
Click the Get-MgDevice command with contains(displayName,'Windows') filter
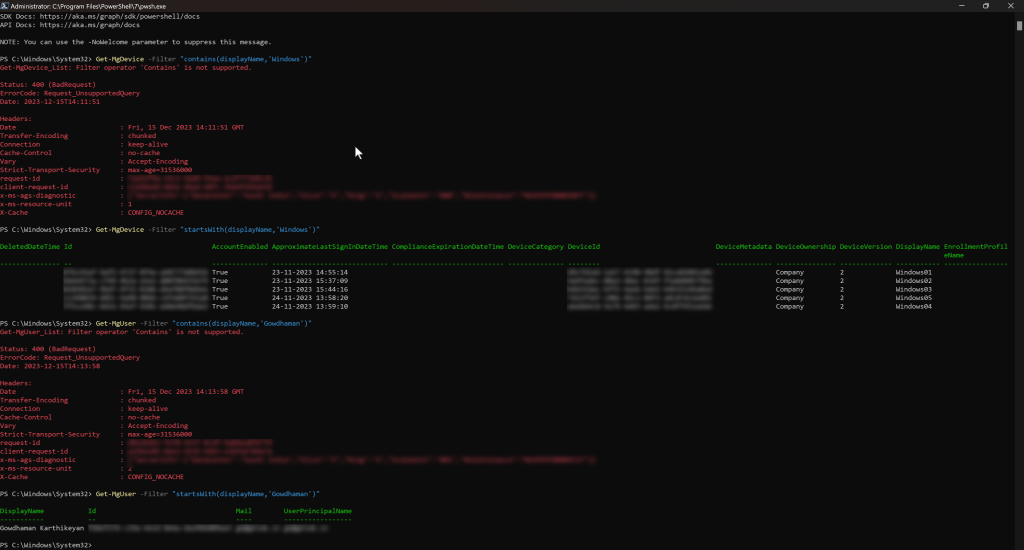204,59
